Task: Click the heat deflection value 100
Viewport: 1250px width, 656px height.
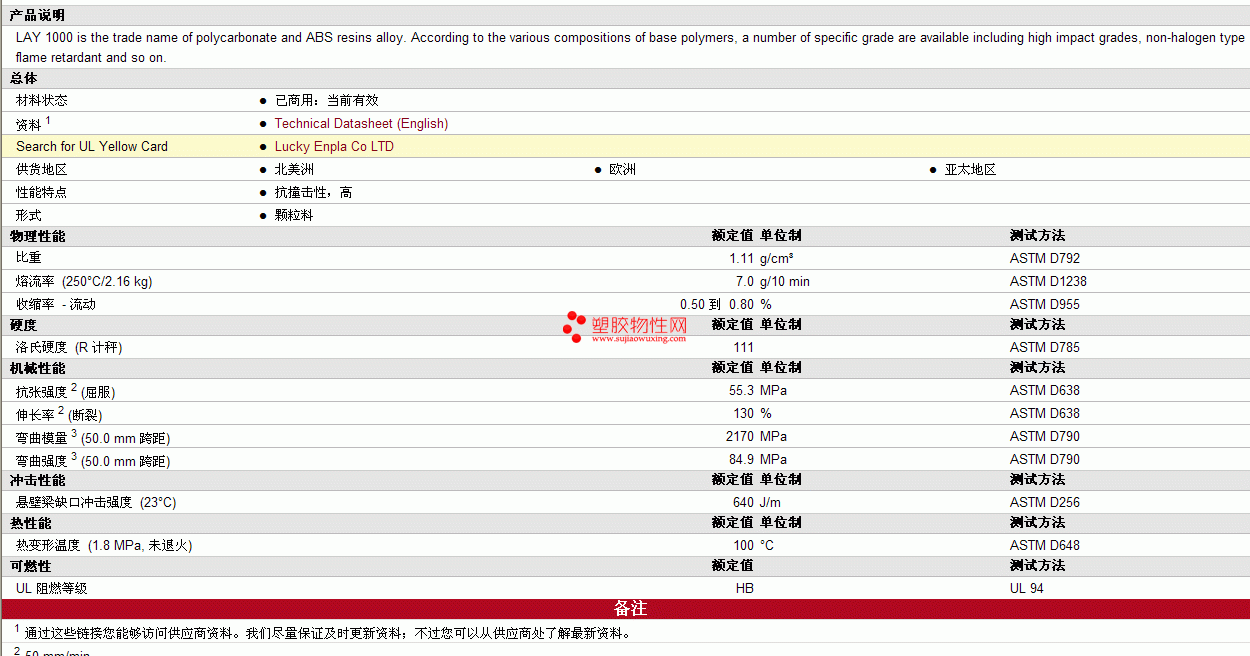Action: pos(743,546)
